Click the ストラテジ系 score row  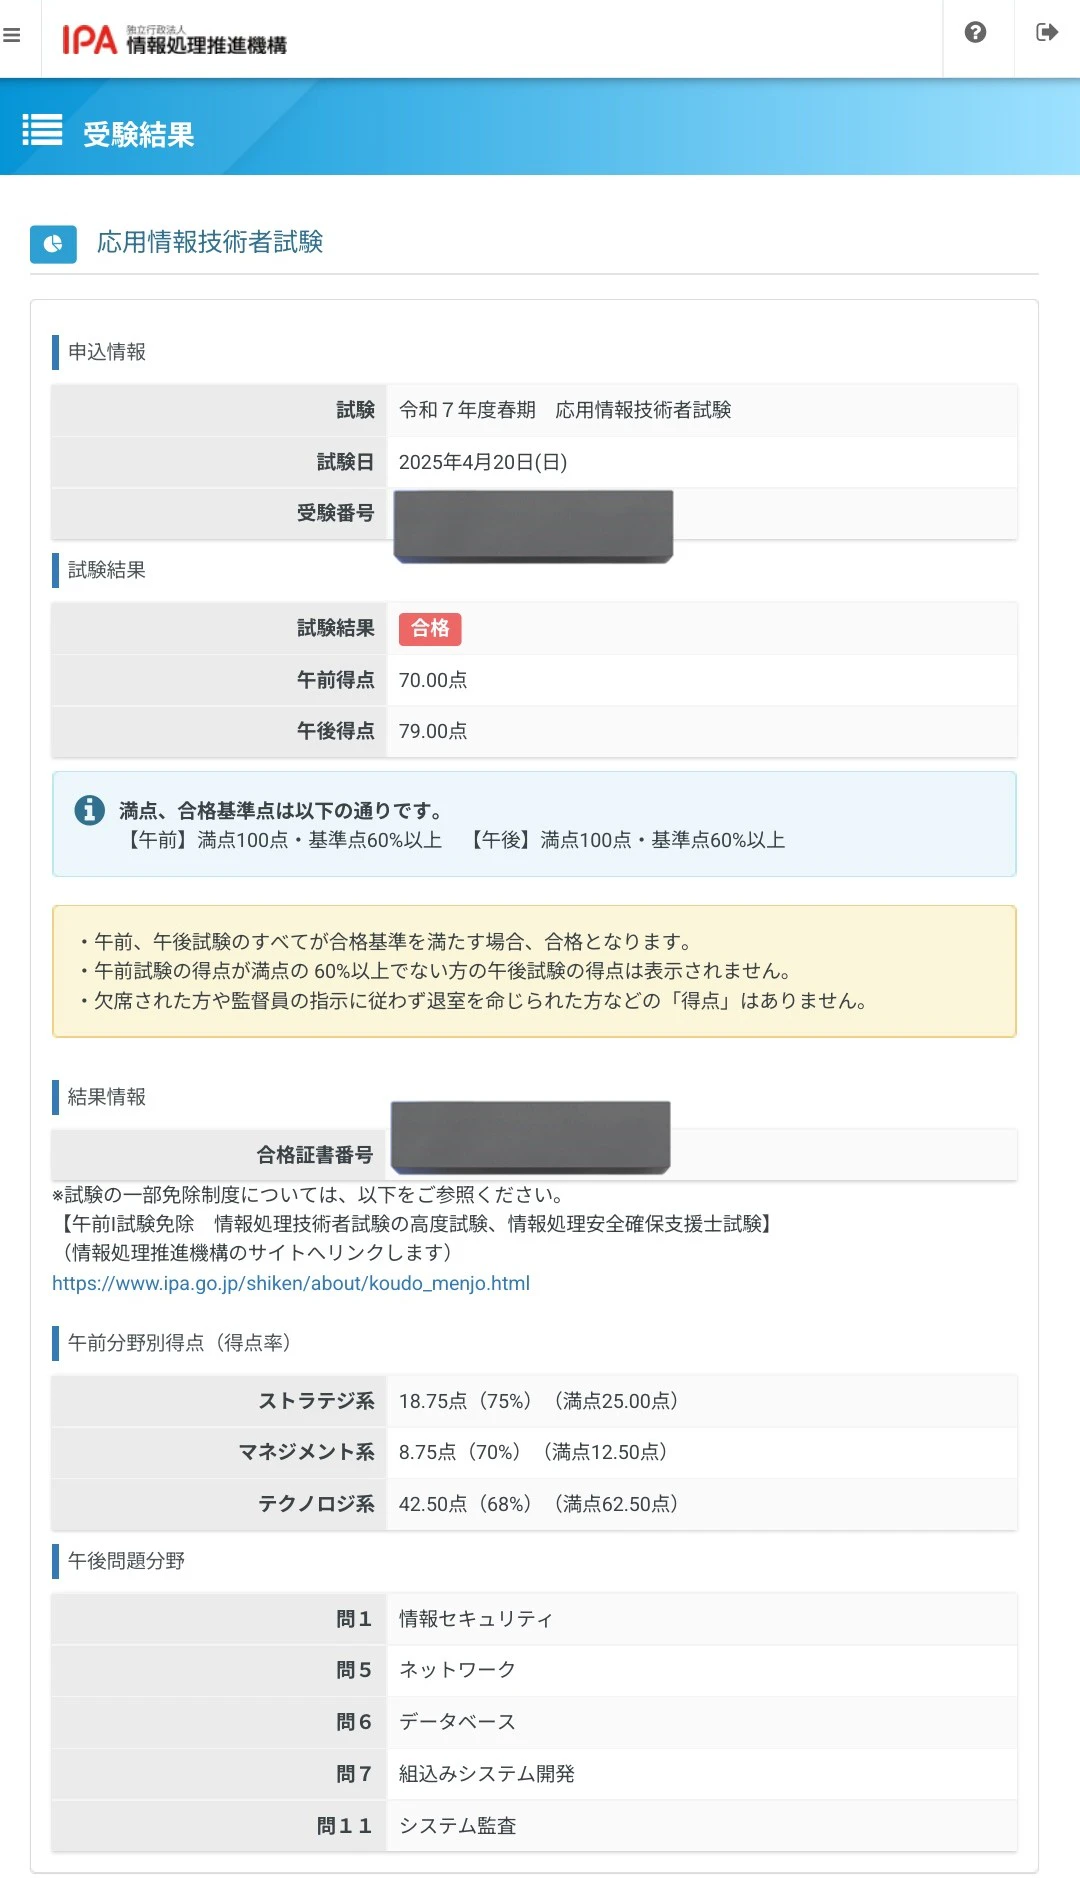pyautogui.click(x=534, y=1401)
